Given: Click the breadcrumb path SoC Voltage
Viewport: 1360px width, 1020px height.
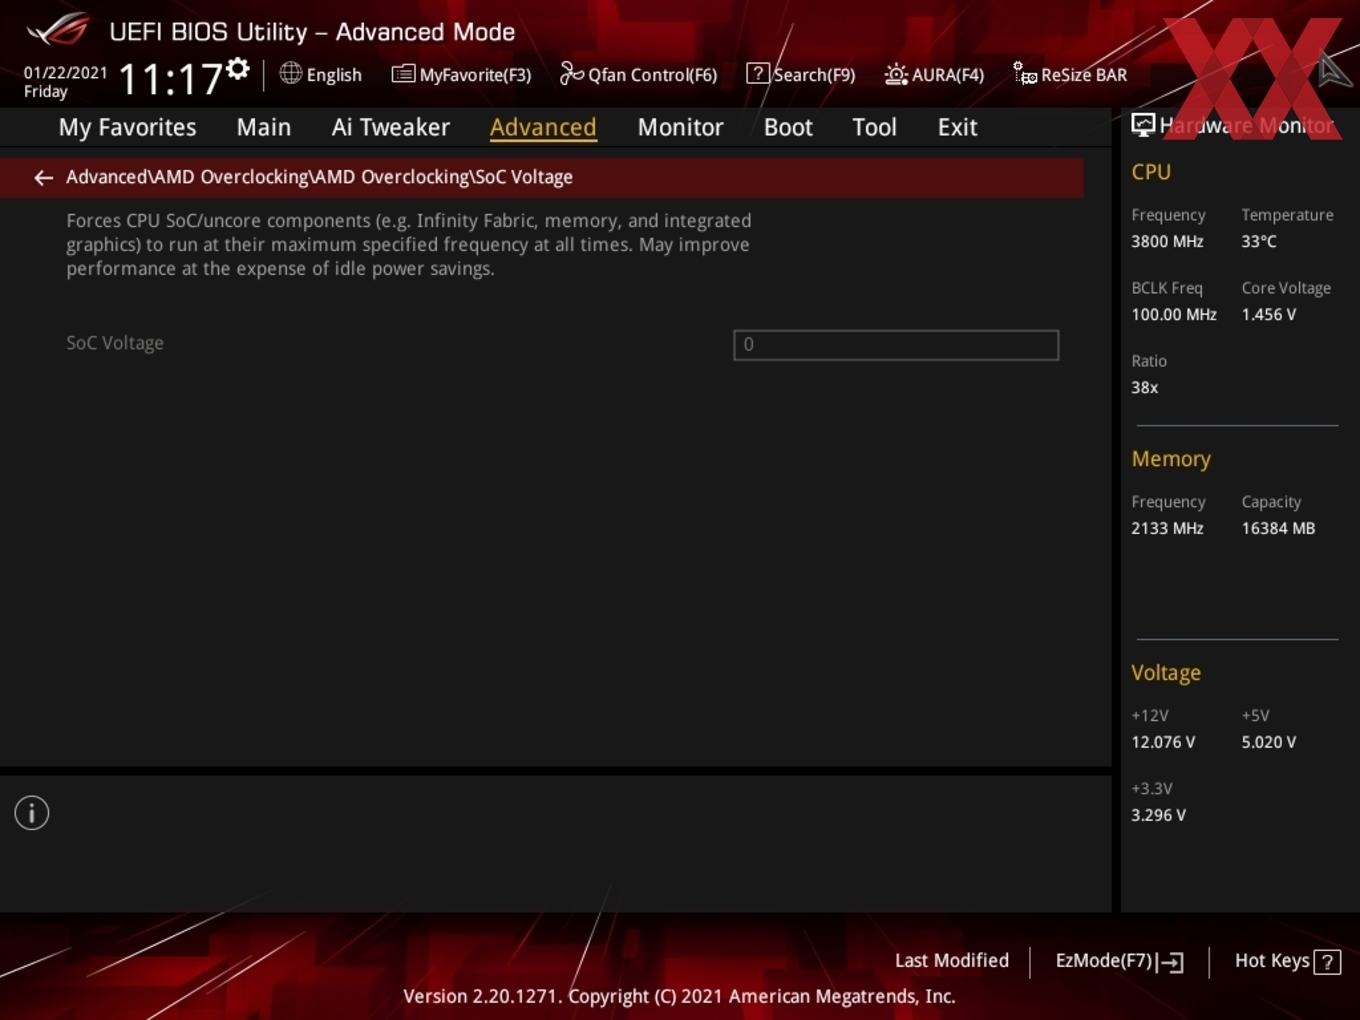Looking at the screenshot, I should pos(524,177).
